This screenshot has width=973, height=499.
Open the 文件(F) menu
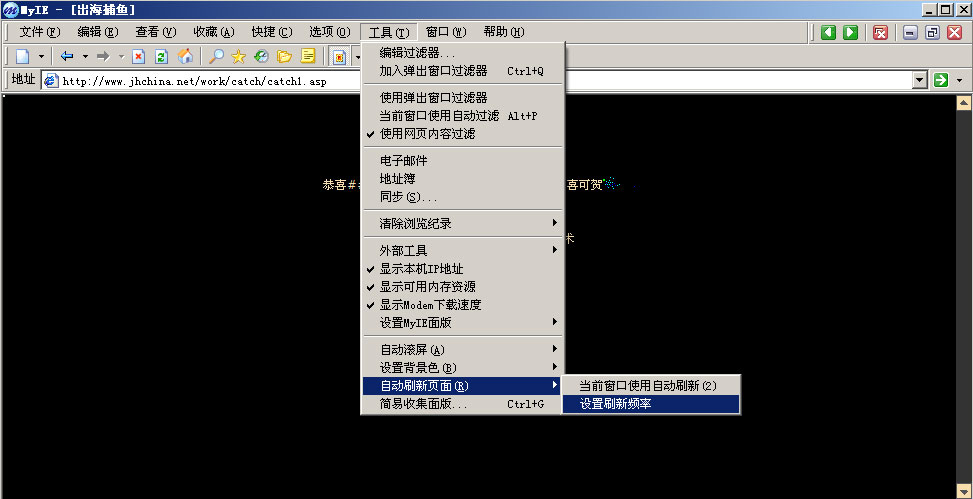[x=40, y=32]
